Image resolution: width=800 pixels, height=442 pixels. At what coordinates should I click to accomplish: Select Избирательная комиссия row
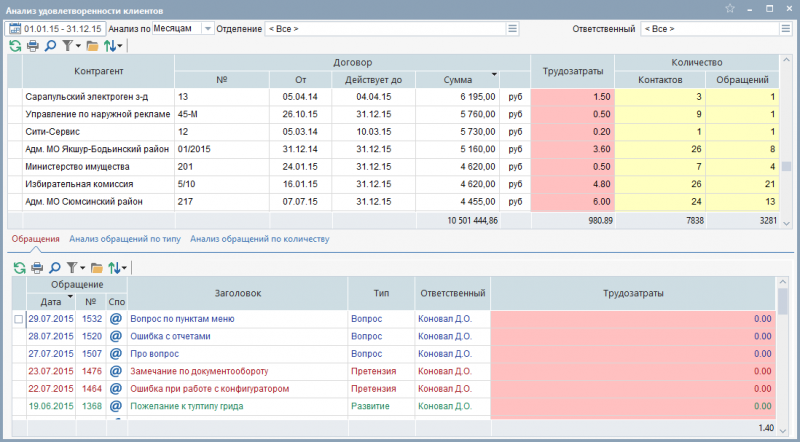click(393, 184)
